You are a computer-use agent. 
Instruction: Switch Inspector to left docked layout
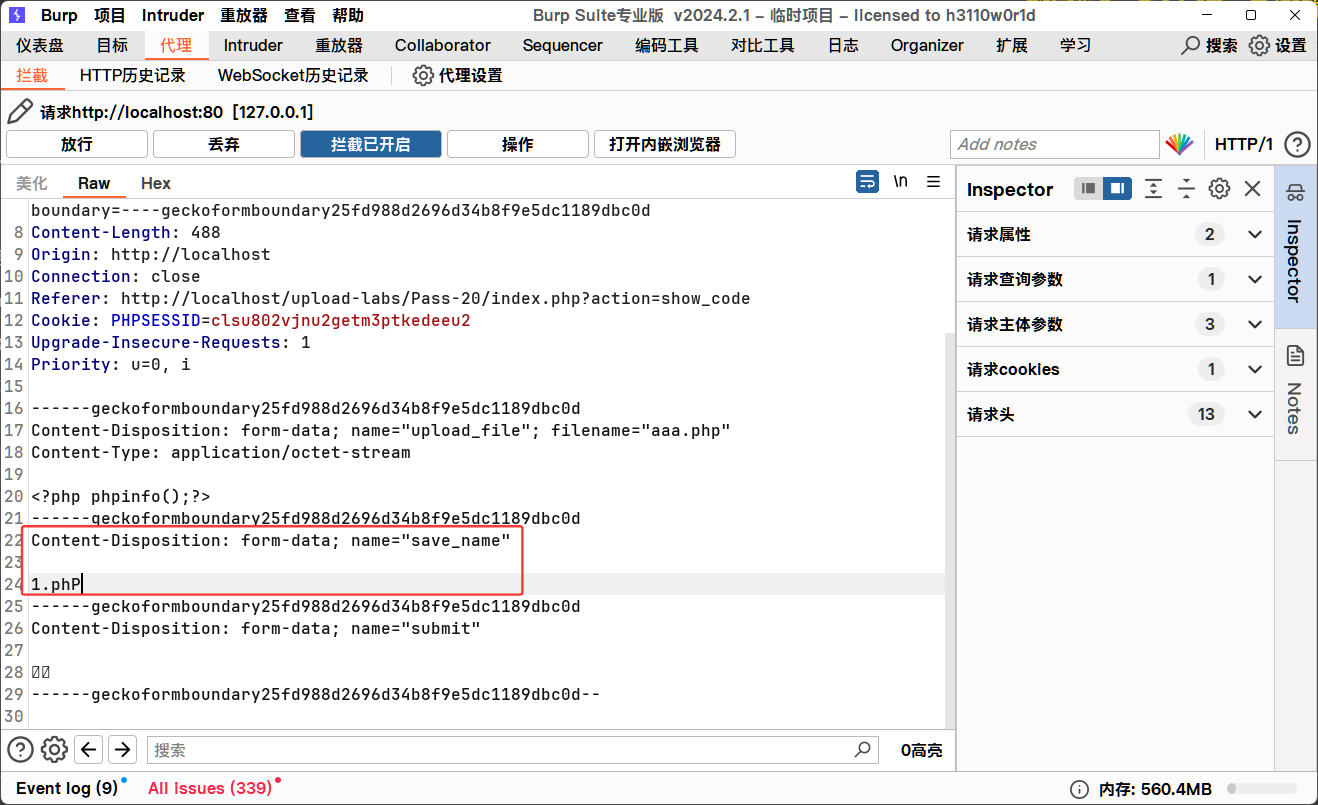[x=1089, y=188]
